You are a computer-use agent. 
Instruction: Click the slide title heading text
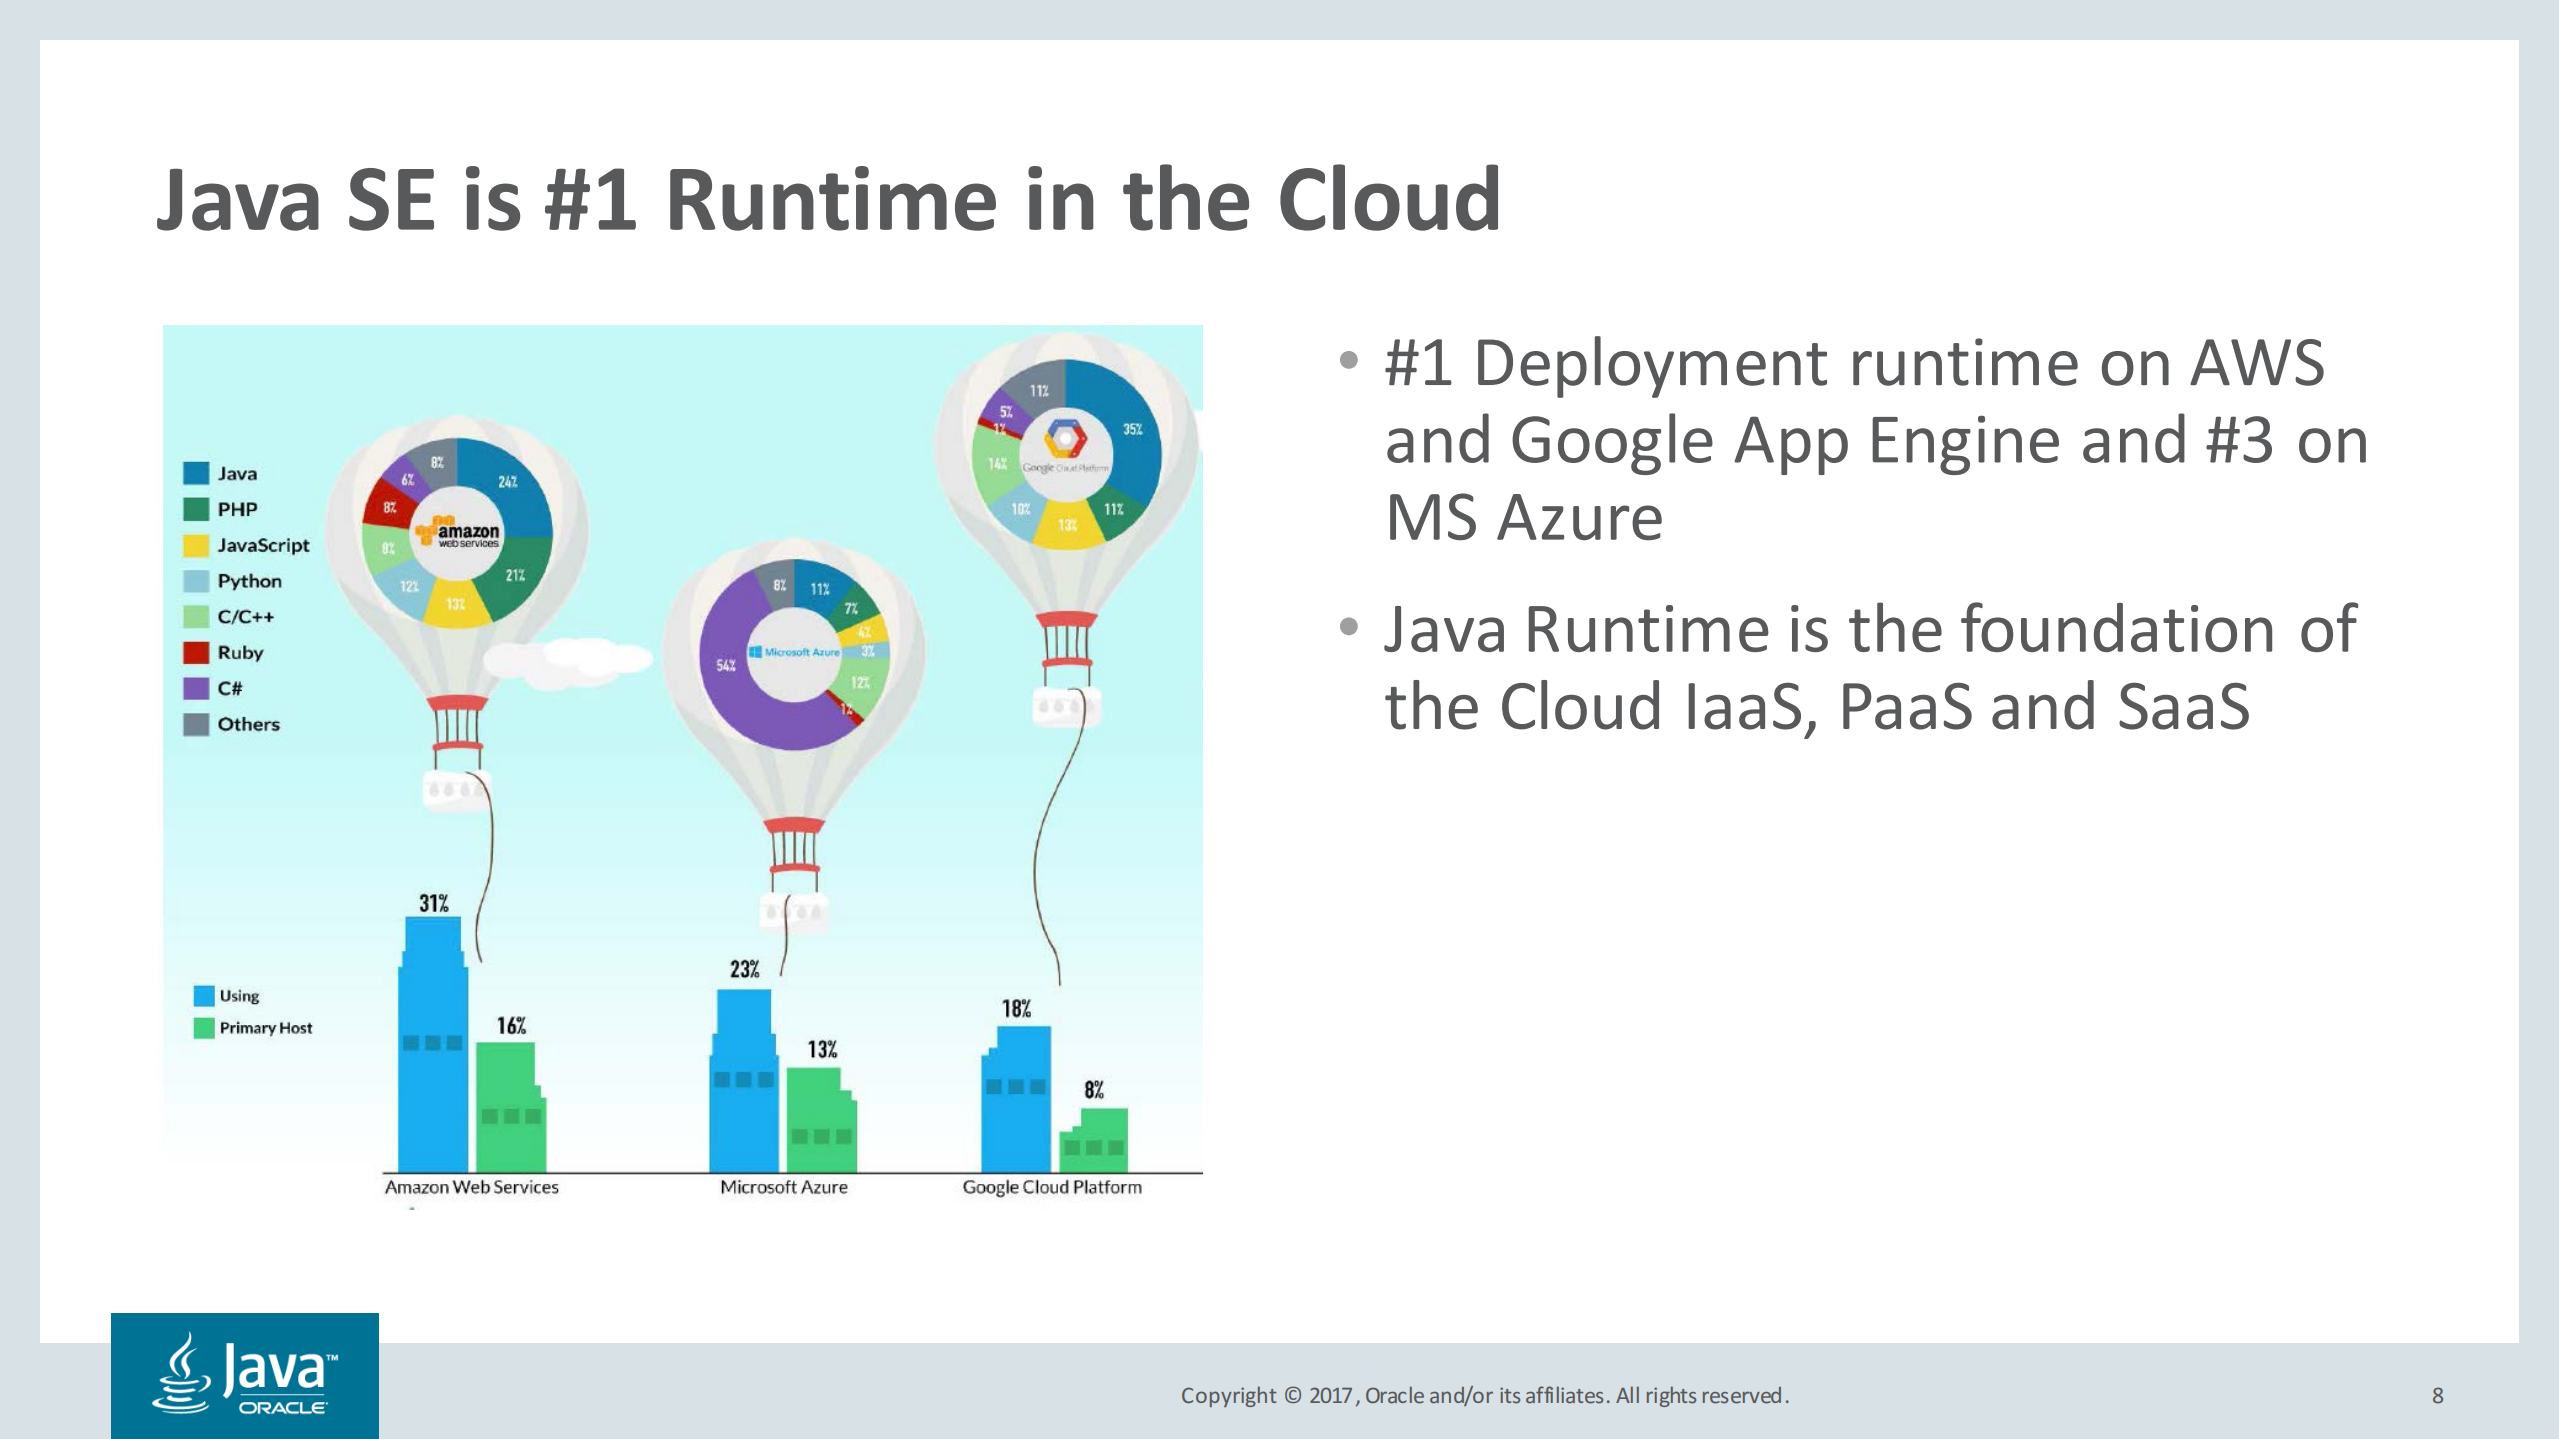pos(828,200)
